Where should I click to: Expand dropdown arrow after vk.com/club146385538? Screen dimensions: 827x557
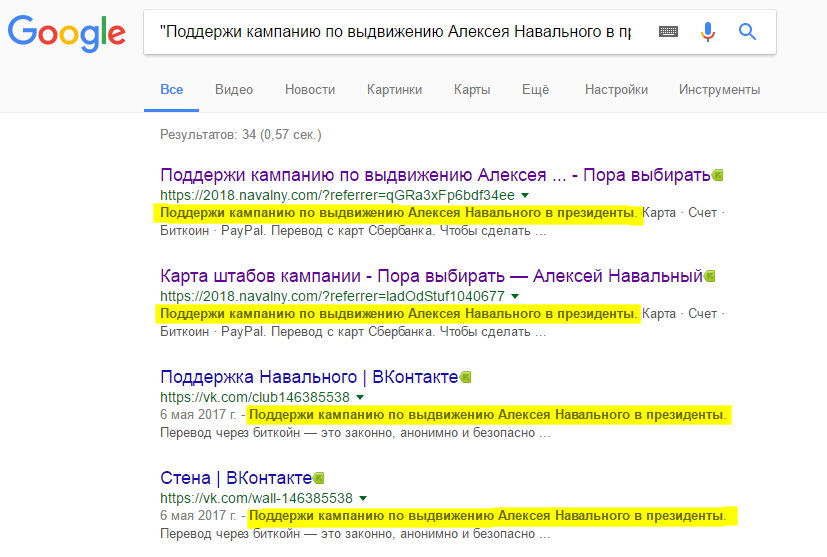click(360, 397)
